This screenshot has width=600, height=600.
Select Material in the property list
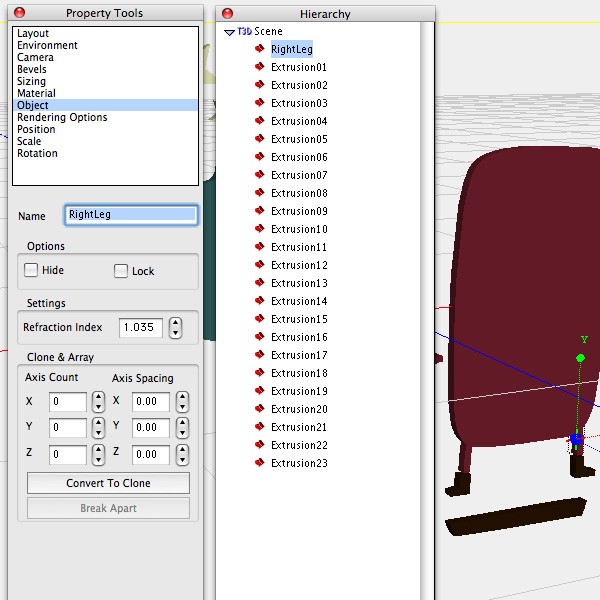[x=36, y=93]
